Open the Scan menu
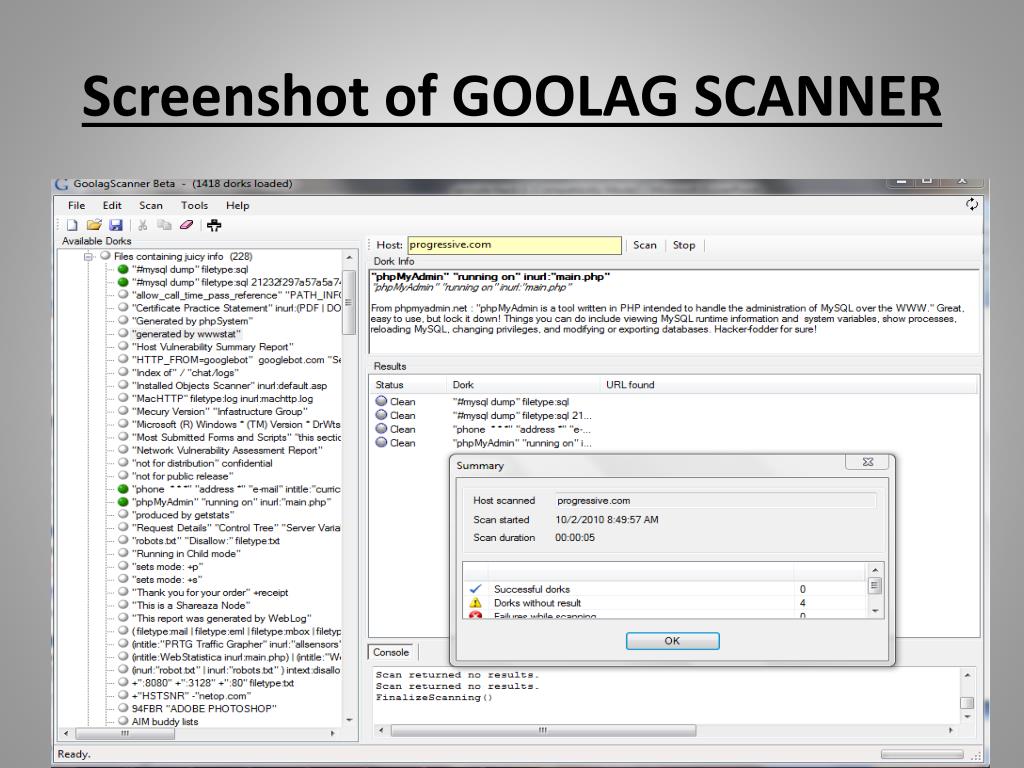 point(151,206)
